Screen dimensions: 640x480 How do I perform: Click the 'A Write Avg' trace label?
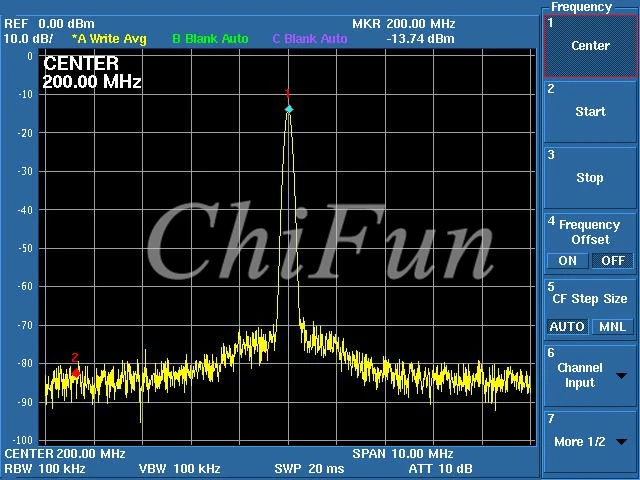[x=109, y=39]
